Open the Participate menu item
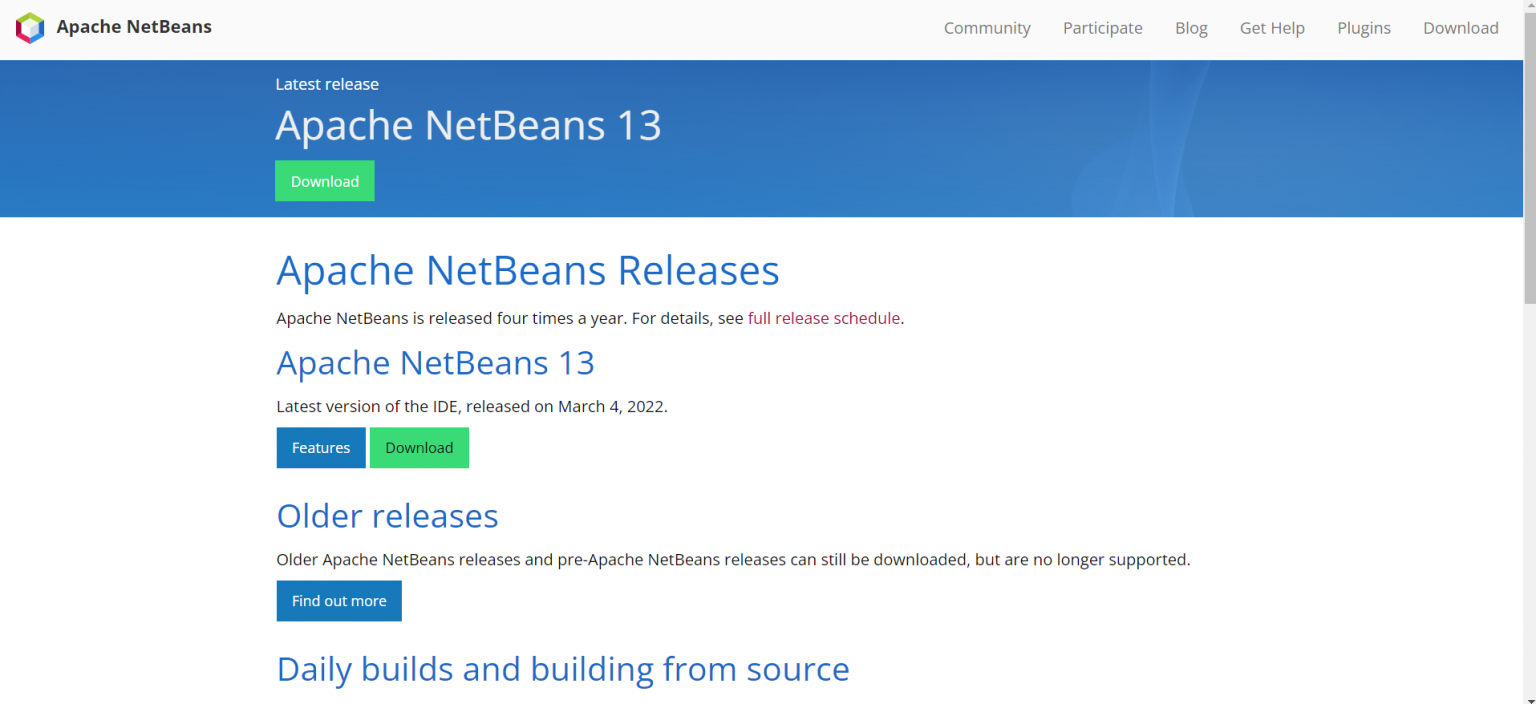Image resolution: width=1536 pixels, height=704 pixels. (1102, 28)
